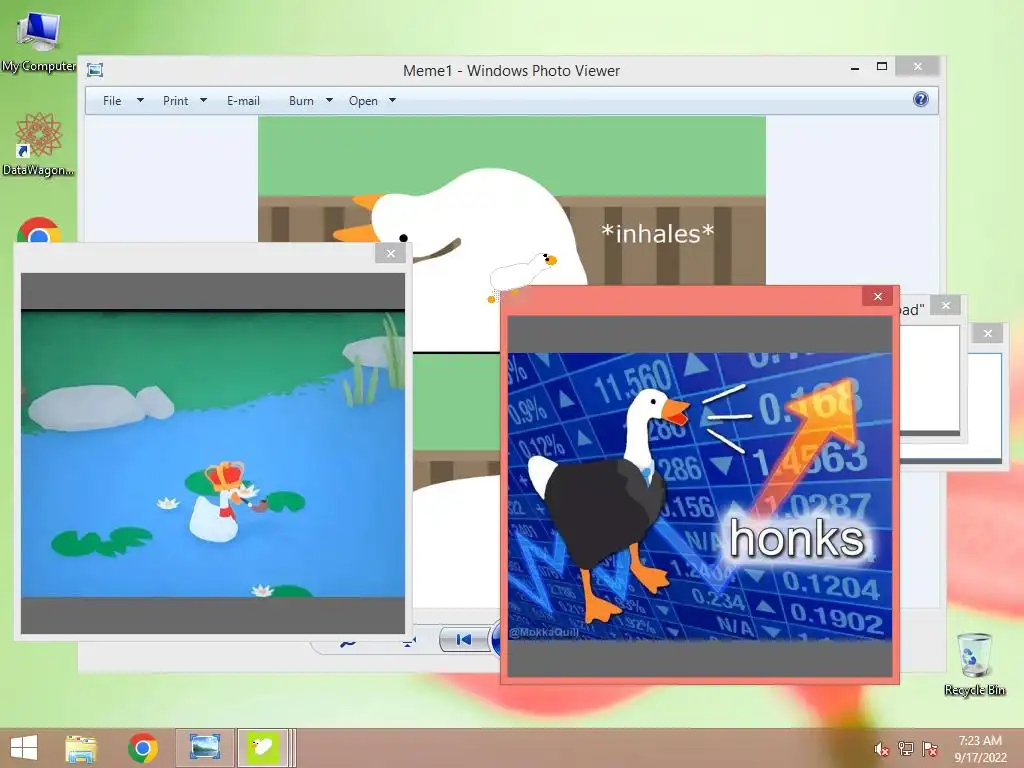Image resolution: width=1024 pixels, height=768 pixels.
Task: Close the rearmost blank note window
Action: [987, 333]
